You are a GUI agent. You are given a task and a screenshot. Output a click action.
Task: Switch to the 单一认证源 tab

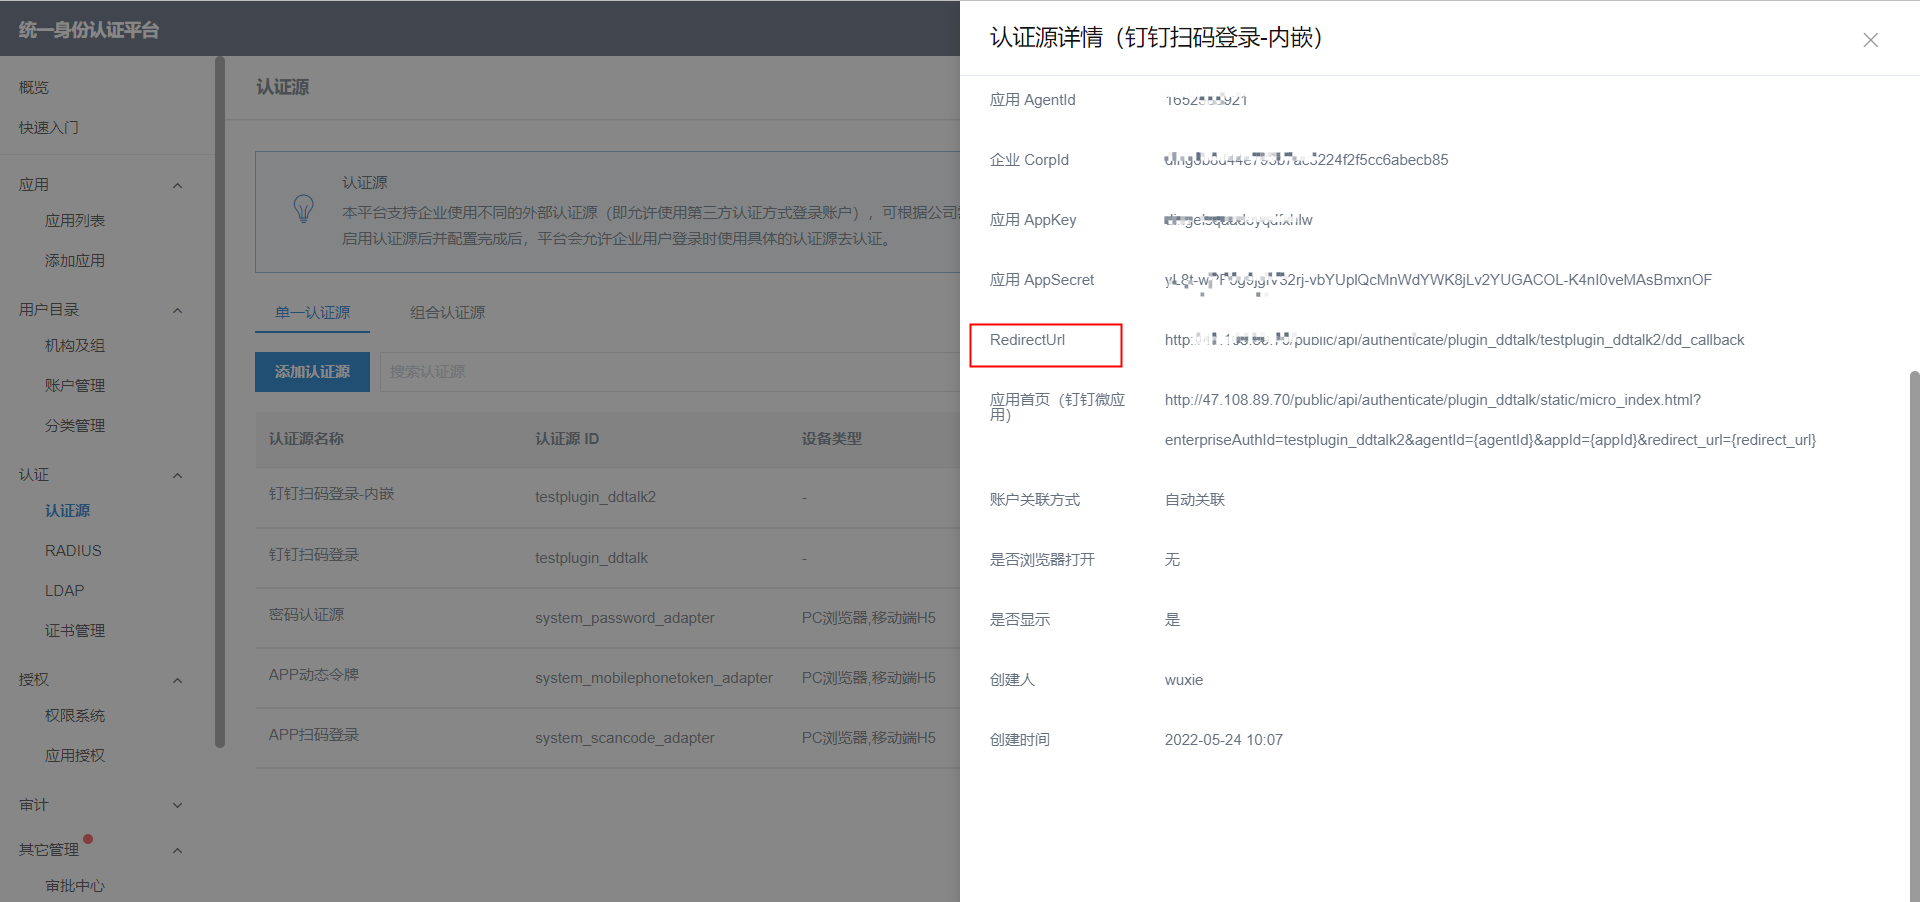click(x=312, y=313)
